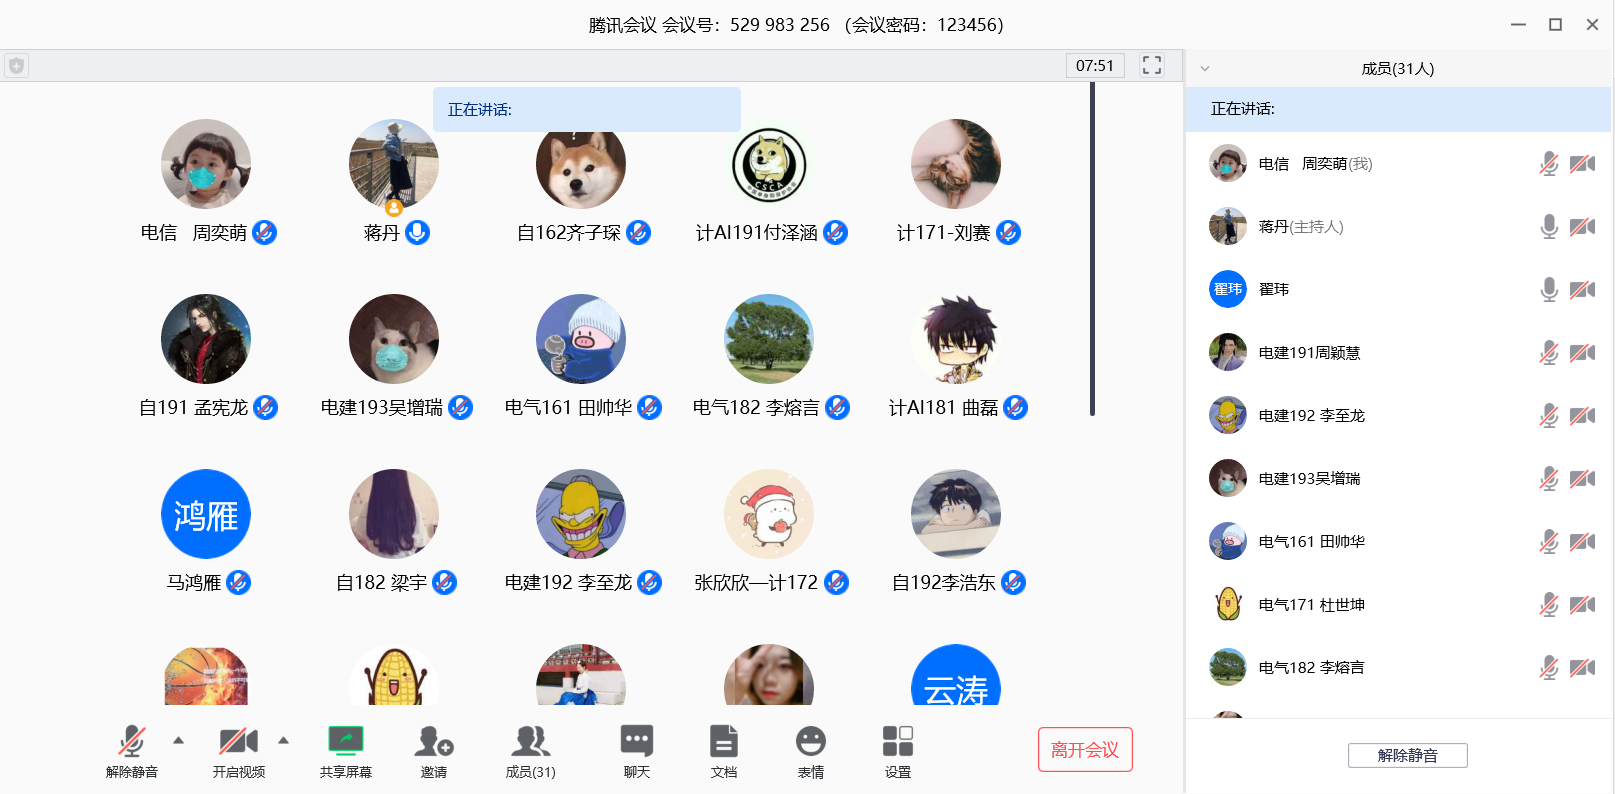Toggle unmute microphone in bottom toolbar
Viewport: 1615px width, 794px height.
(131, 742)
